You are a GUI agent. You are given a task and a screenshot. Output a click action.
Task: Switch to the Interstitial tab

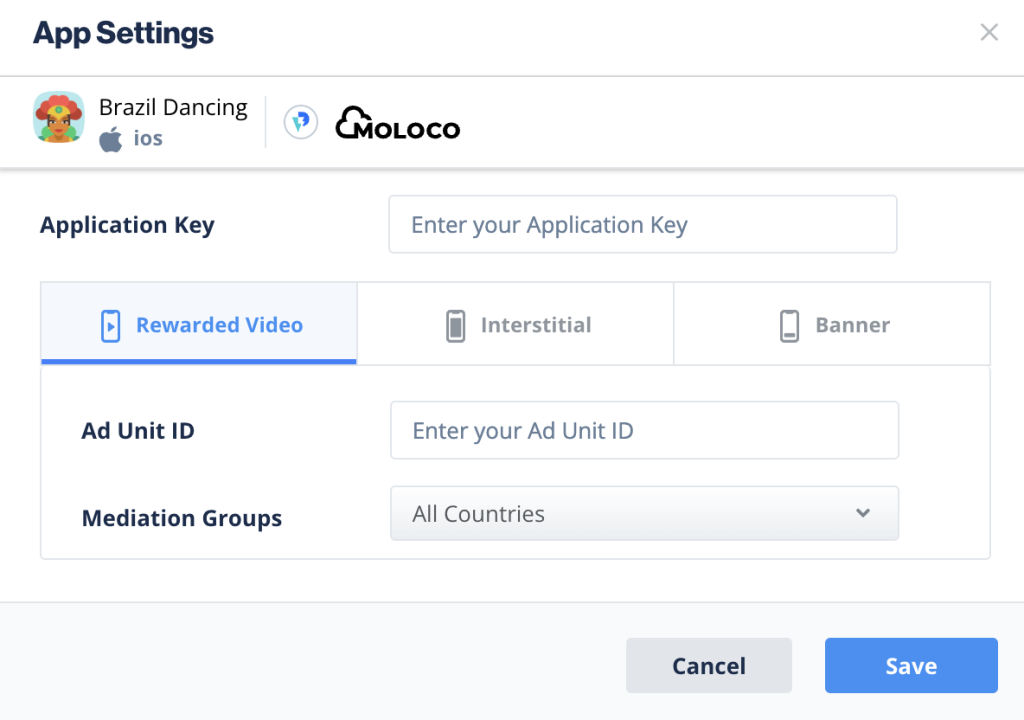514,324
